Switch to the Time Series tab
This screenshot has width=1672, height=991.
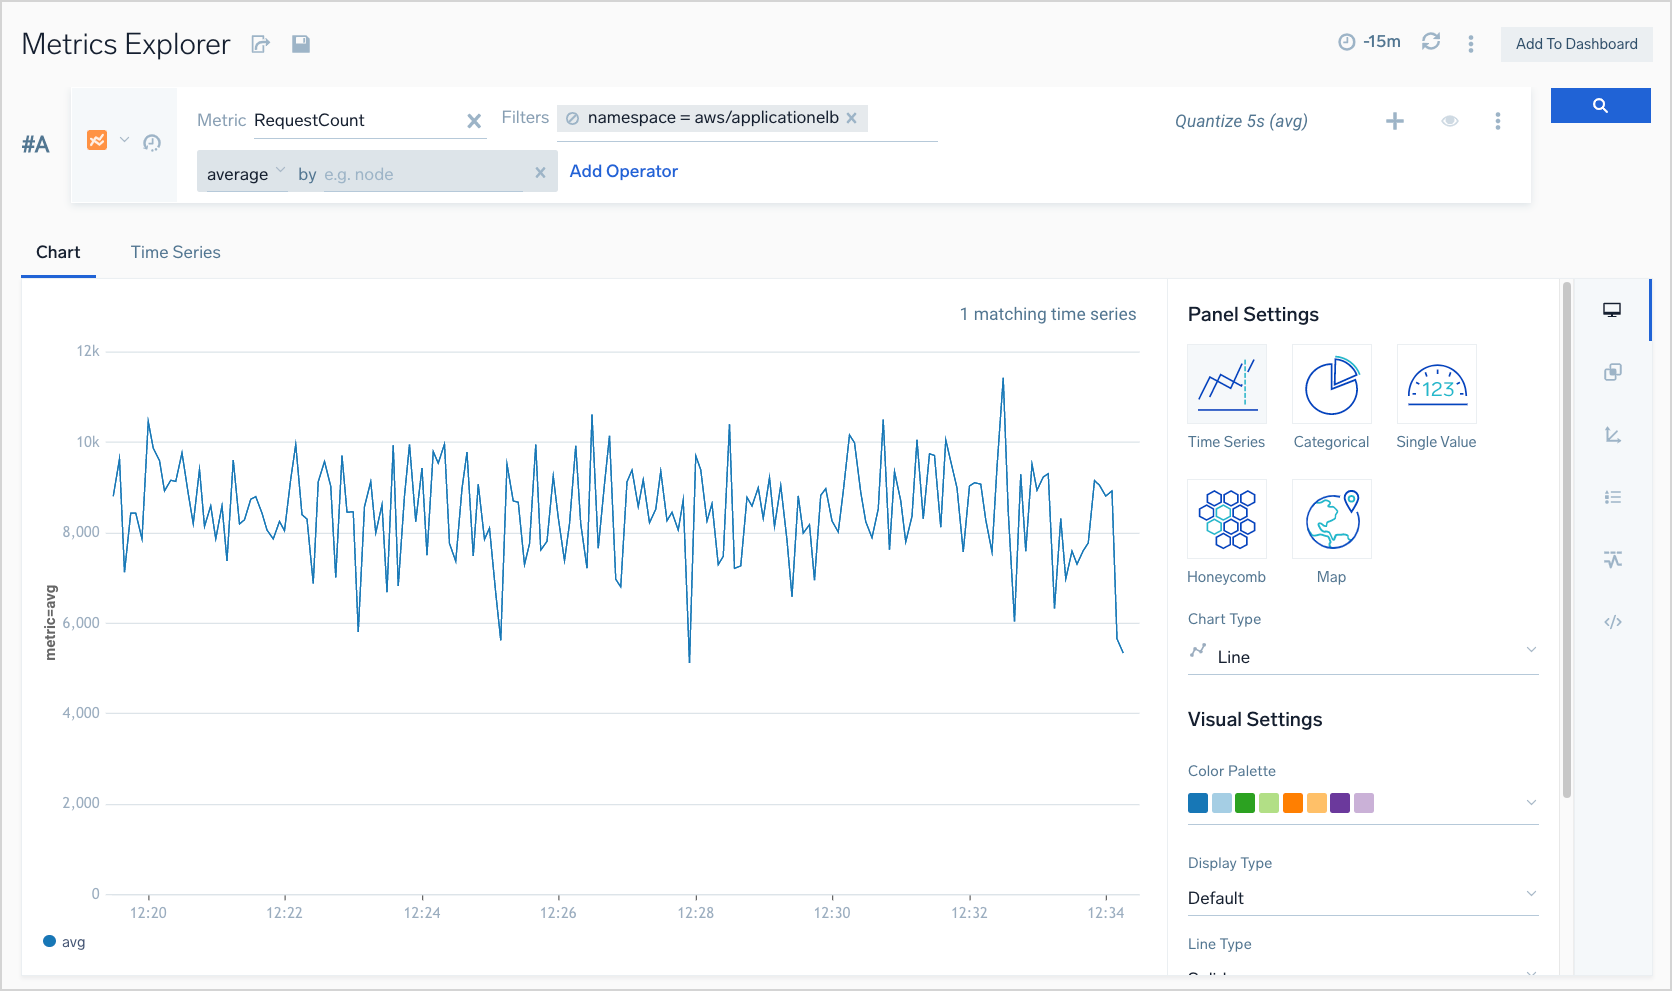click(x=175, y=252)
